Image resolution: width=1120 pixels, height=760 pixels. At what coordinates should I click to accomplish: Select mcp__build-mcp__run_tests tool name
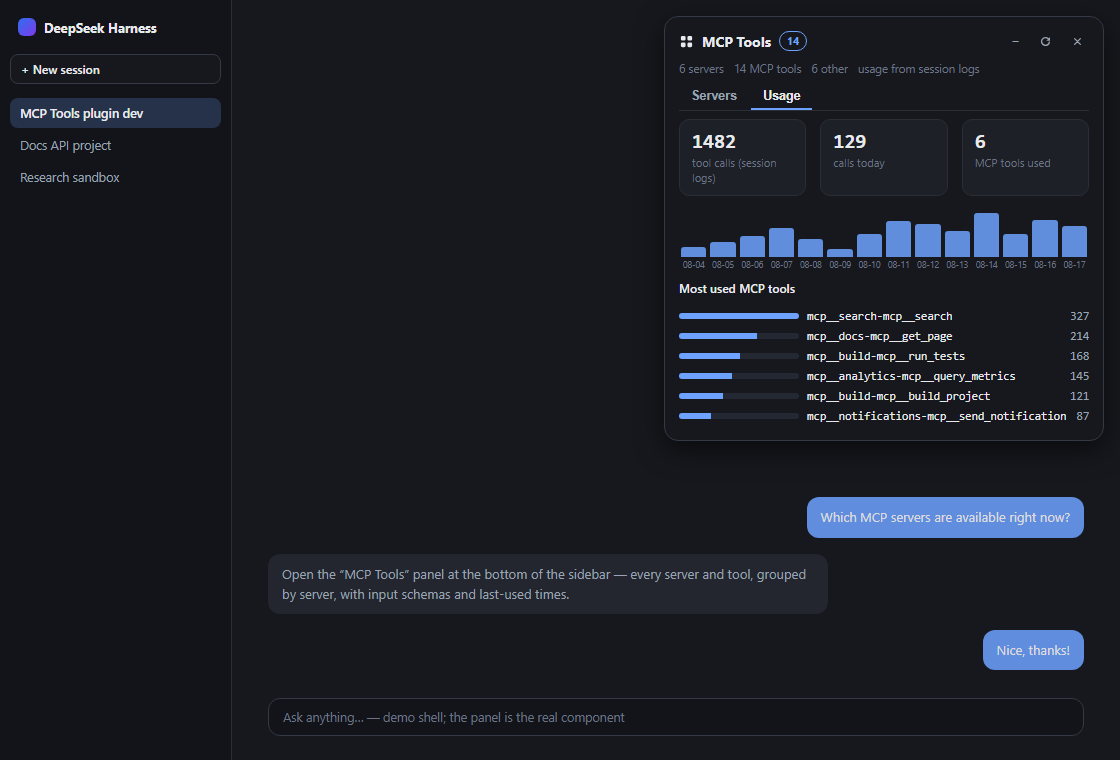tap(886, 356)
